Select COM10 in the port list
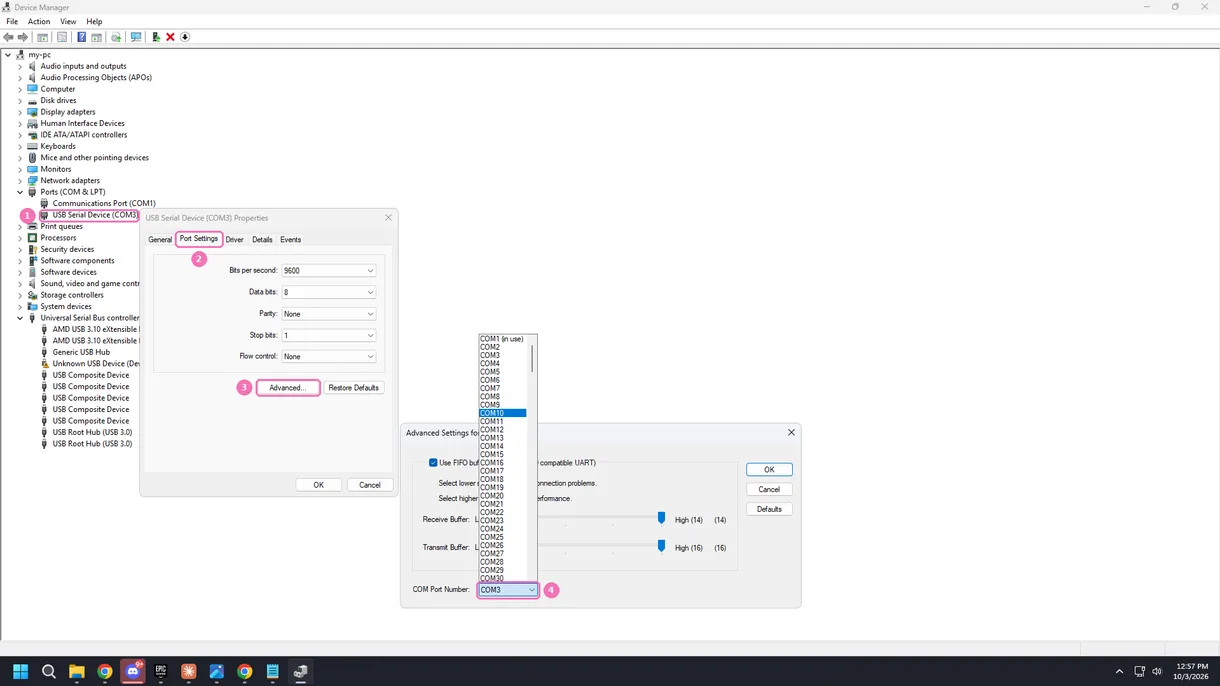1220x686 pixels. click(x=502, y=413)
